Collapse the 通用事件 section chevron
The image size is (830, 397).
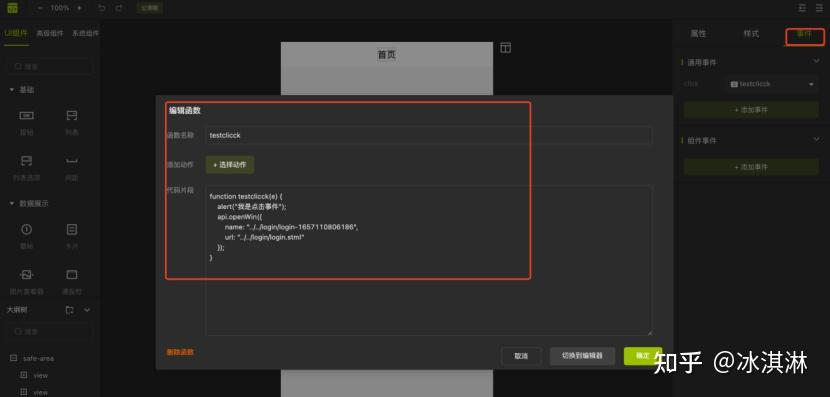click(816, 62)
